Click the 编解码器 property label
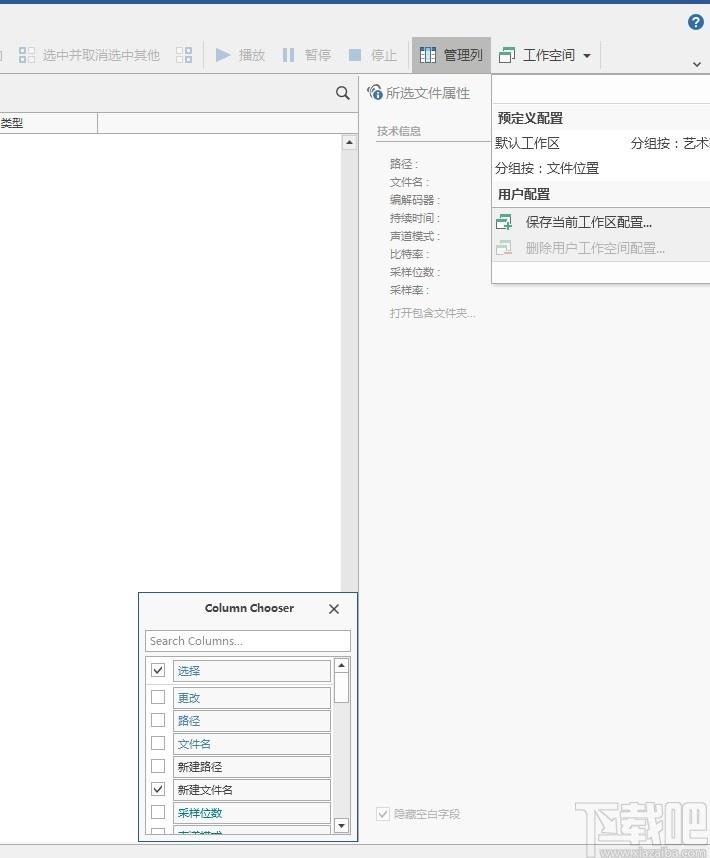This screenshot has width=710, height=858. [x=415, y=200]
